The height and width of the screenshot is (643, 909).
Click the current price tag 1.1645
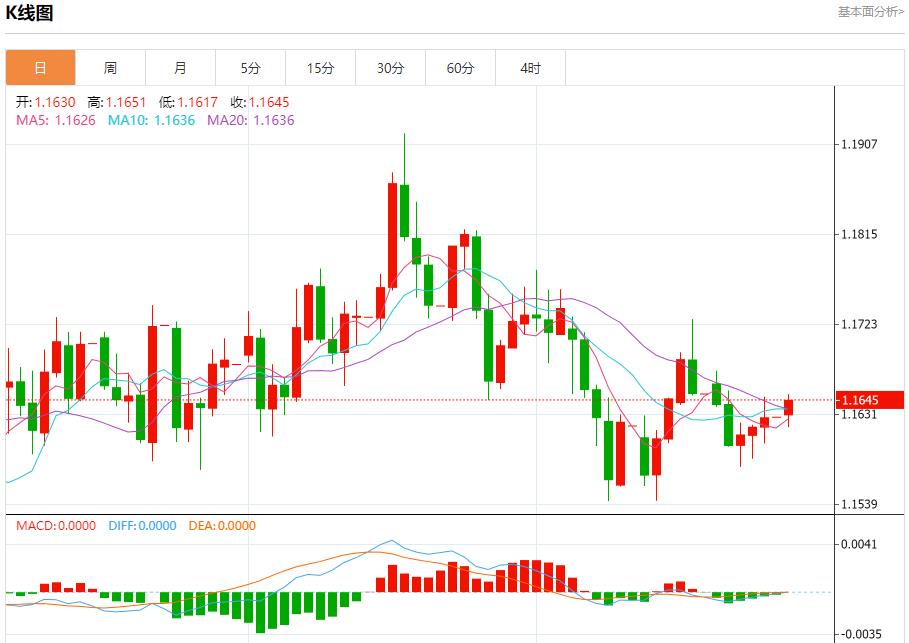point(866,398)
